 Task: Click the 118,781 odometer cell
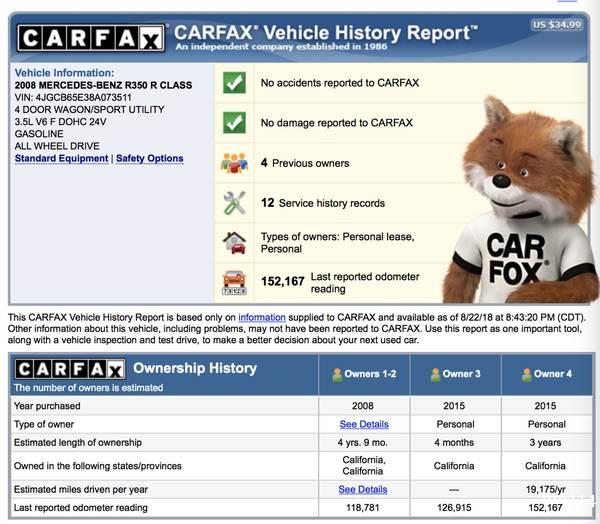pyautogui.click(x=363, y=508)
